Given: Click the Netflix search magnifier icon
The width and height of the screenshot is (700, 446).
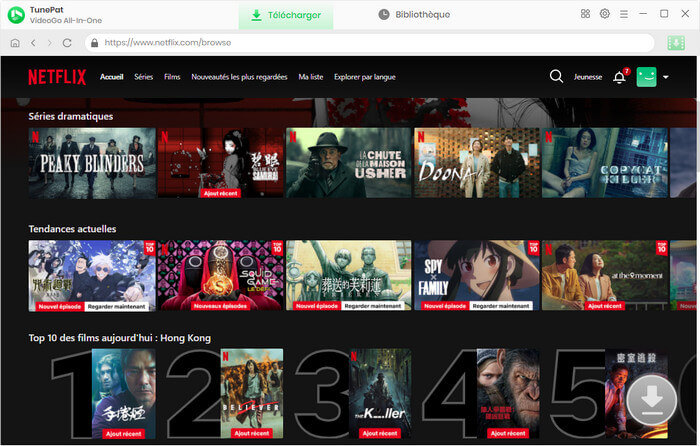Looking at the screenshot, I should [x=556, y=76].
